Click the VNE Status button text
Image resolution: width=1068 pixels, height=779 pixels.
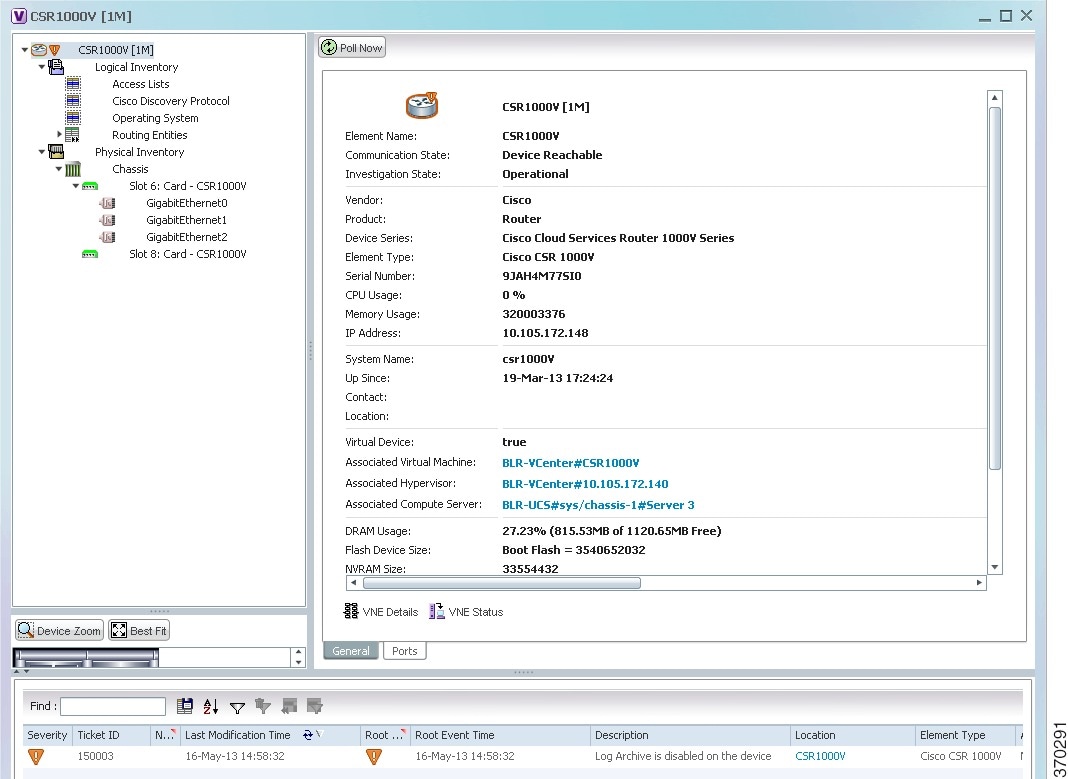[475, 611]
